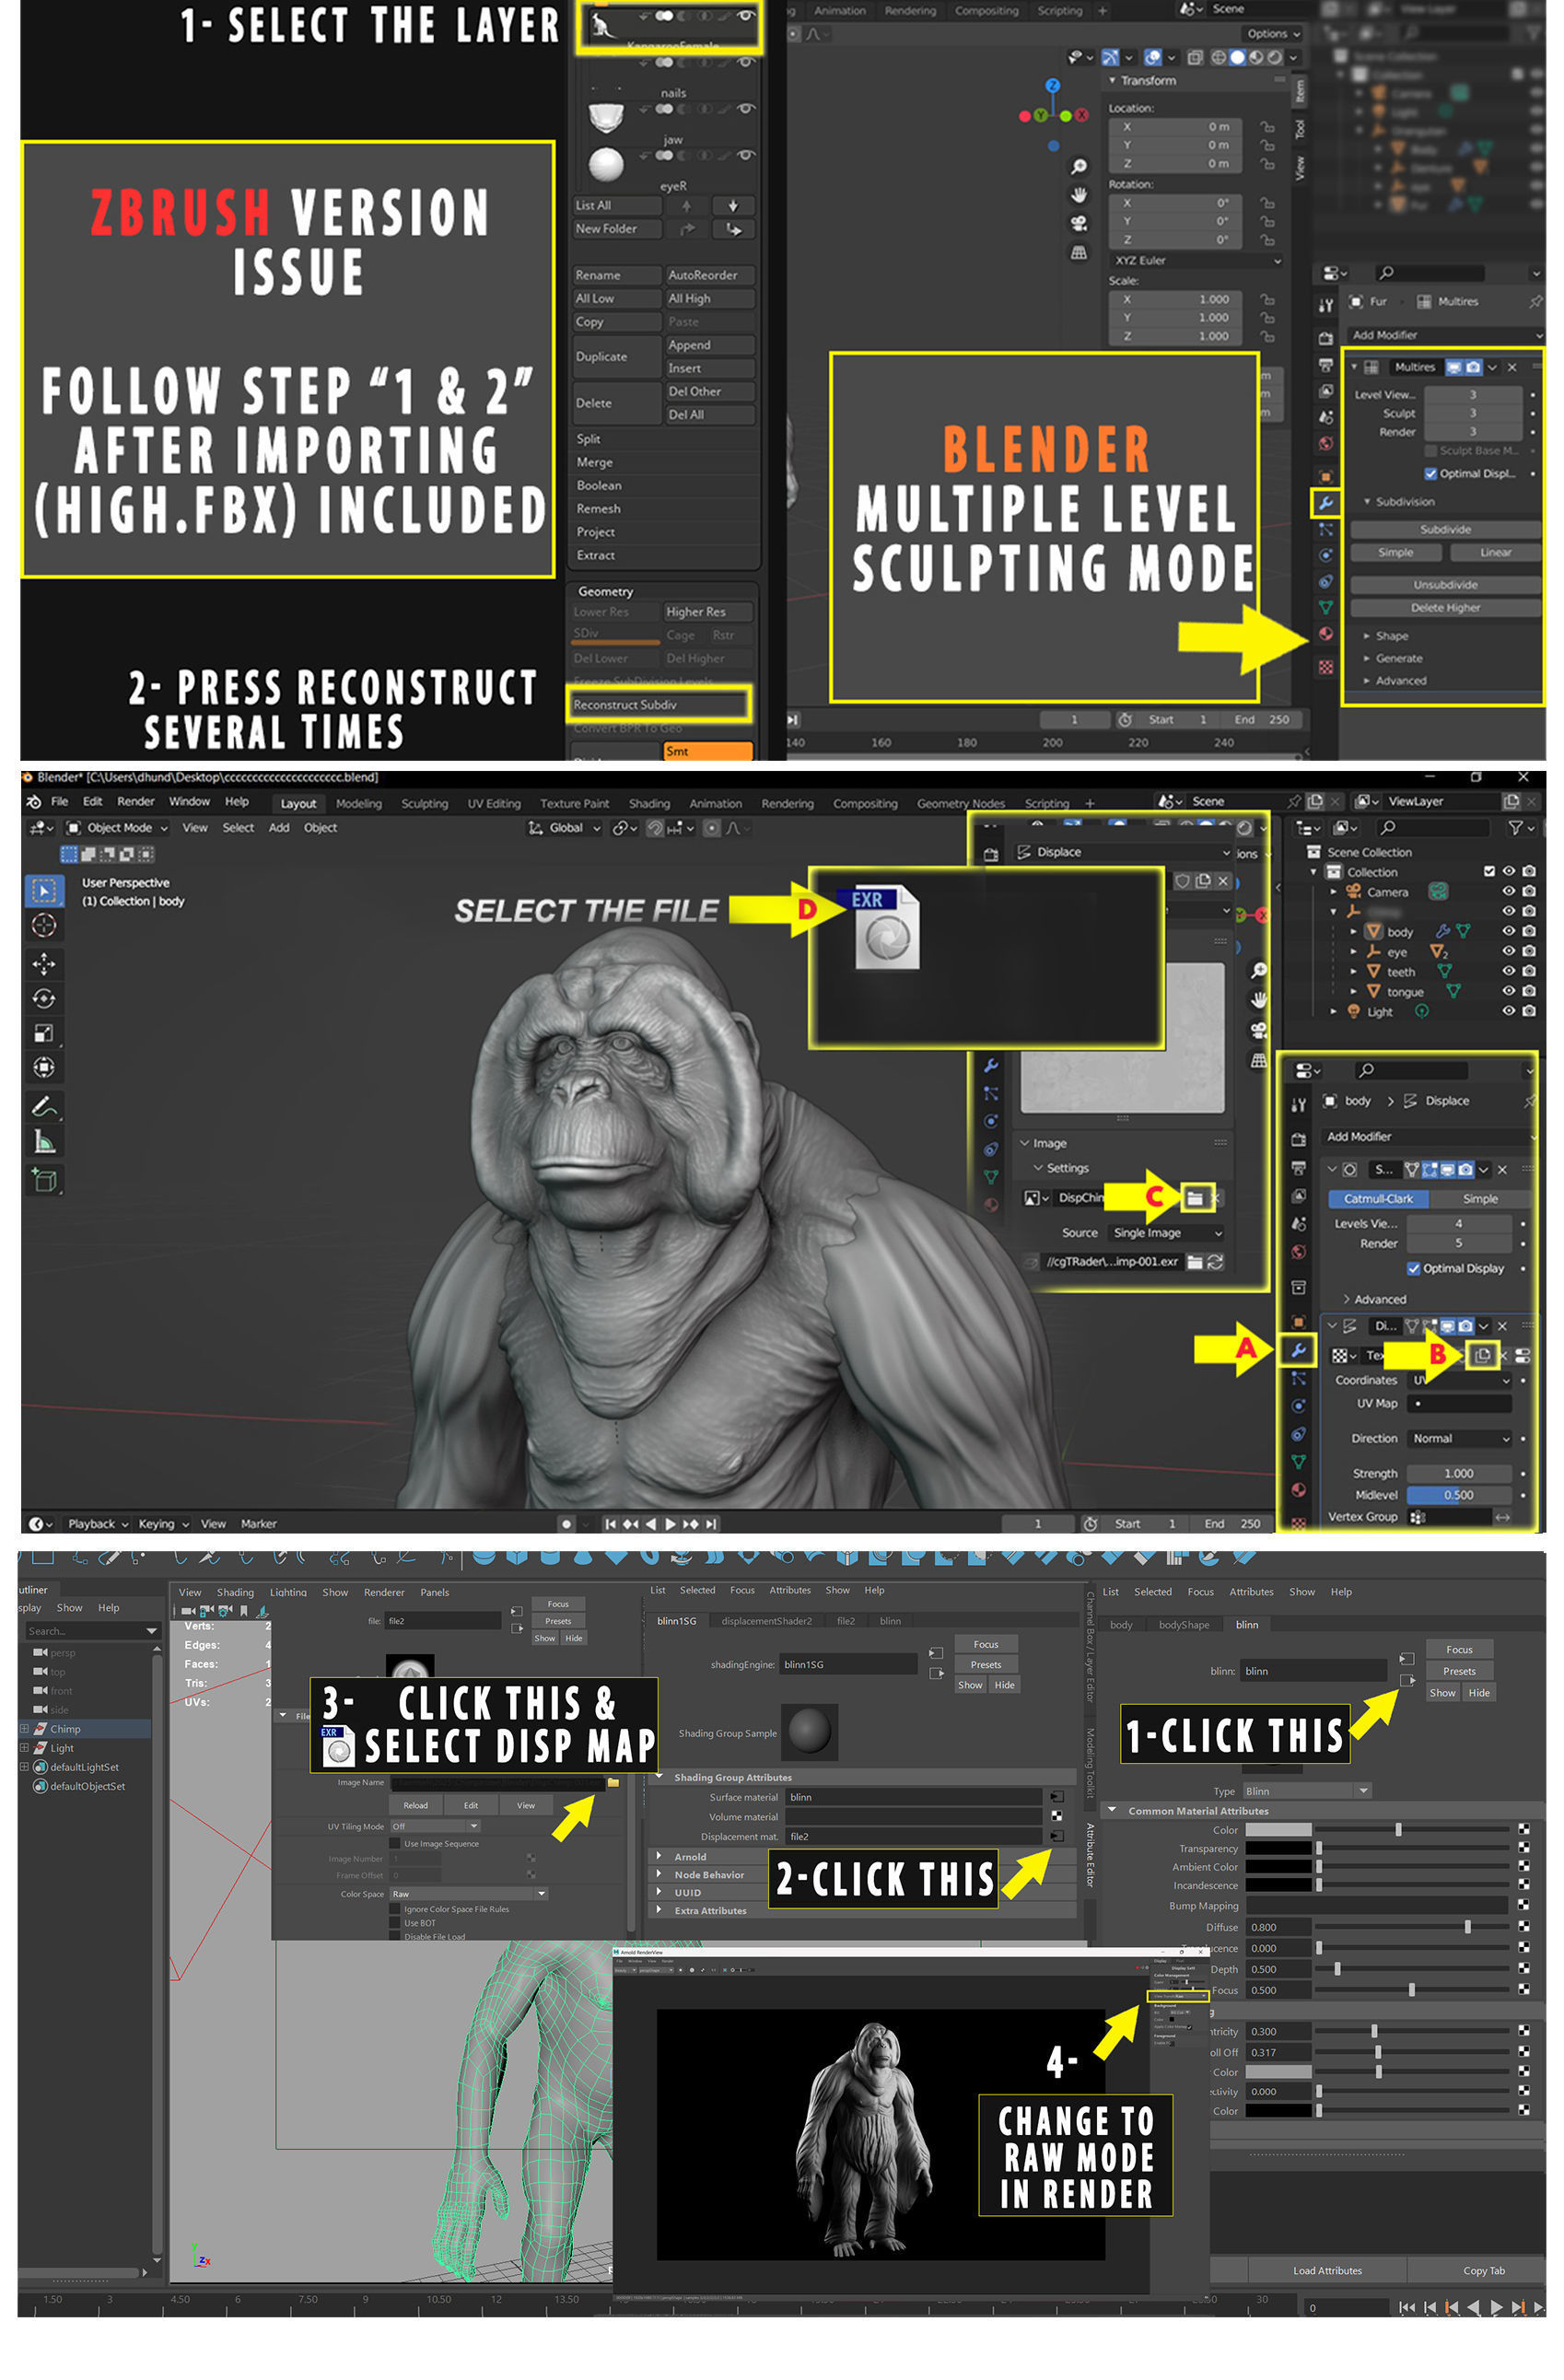Open the Render menu in Blender
Viewport: 1564px width, 2380px height.
click(135, 802)
